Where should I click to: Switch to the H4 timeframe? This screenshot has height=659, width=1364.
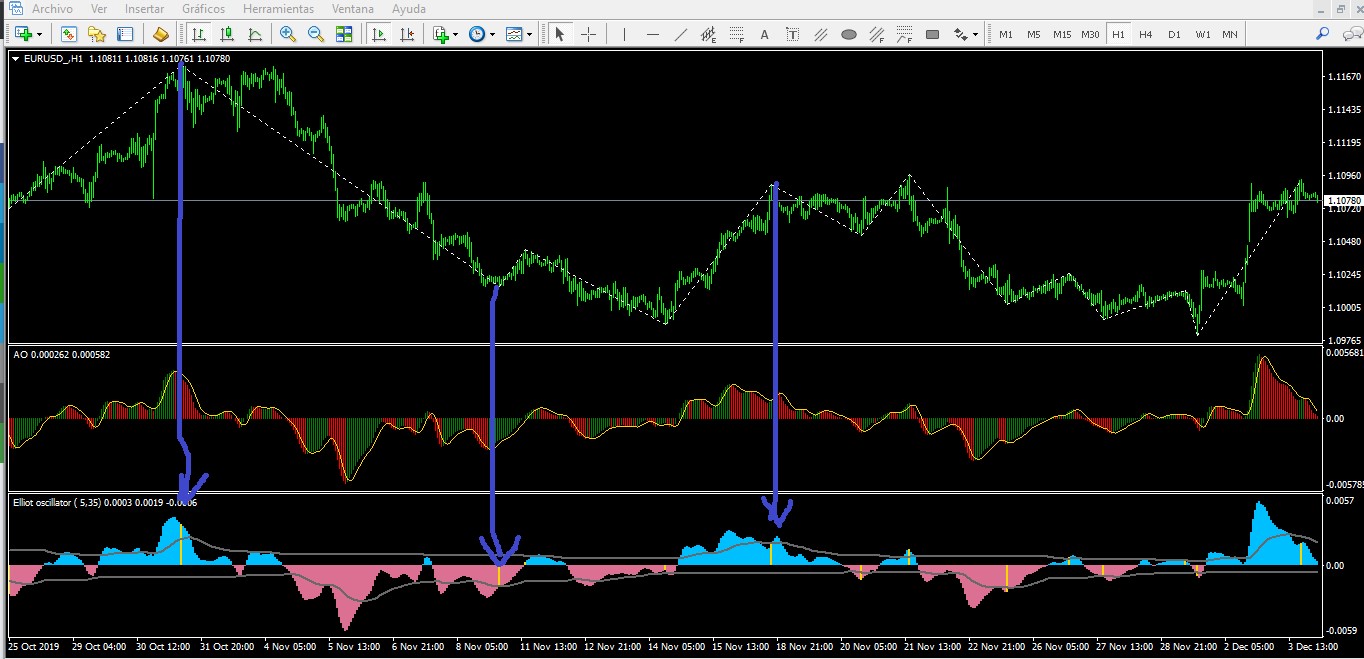[x=1146, y=34]
